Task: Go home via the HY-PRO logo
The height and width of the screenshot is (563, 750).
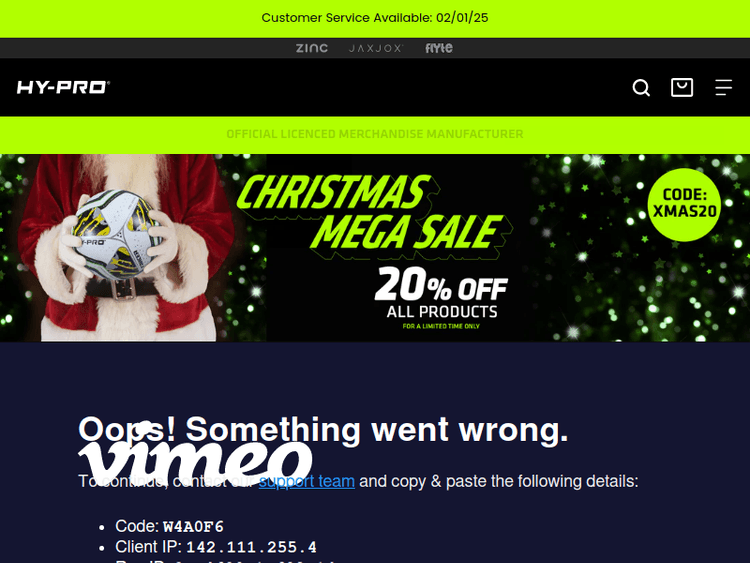Action: pyautogui.click(x=63, y=88)
